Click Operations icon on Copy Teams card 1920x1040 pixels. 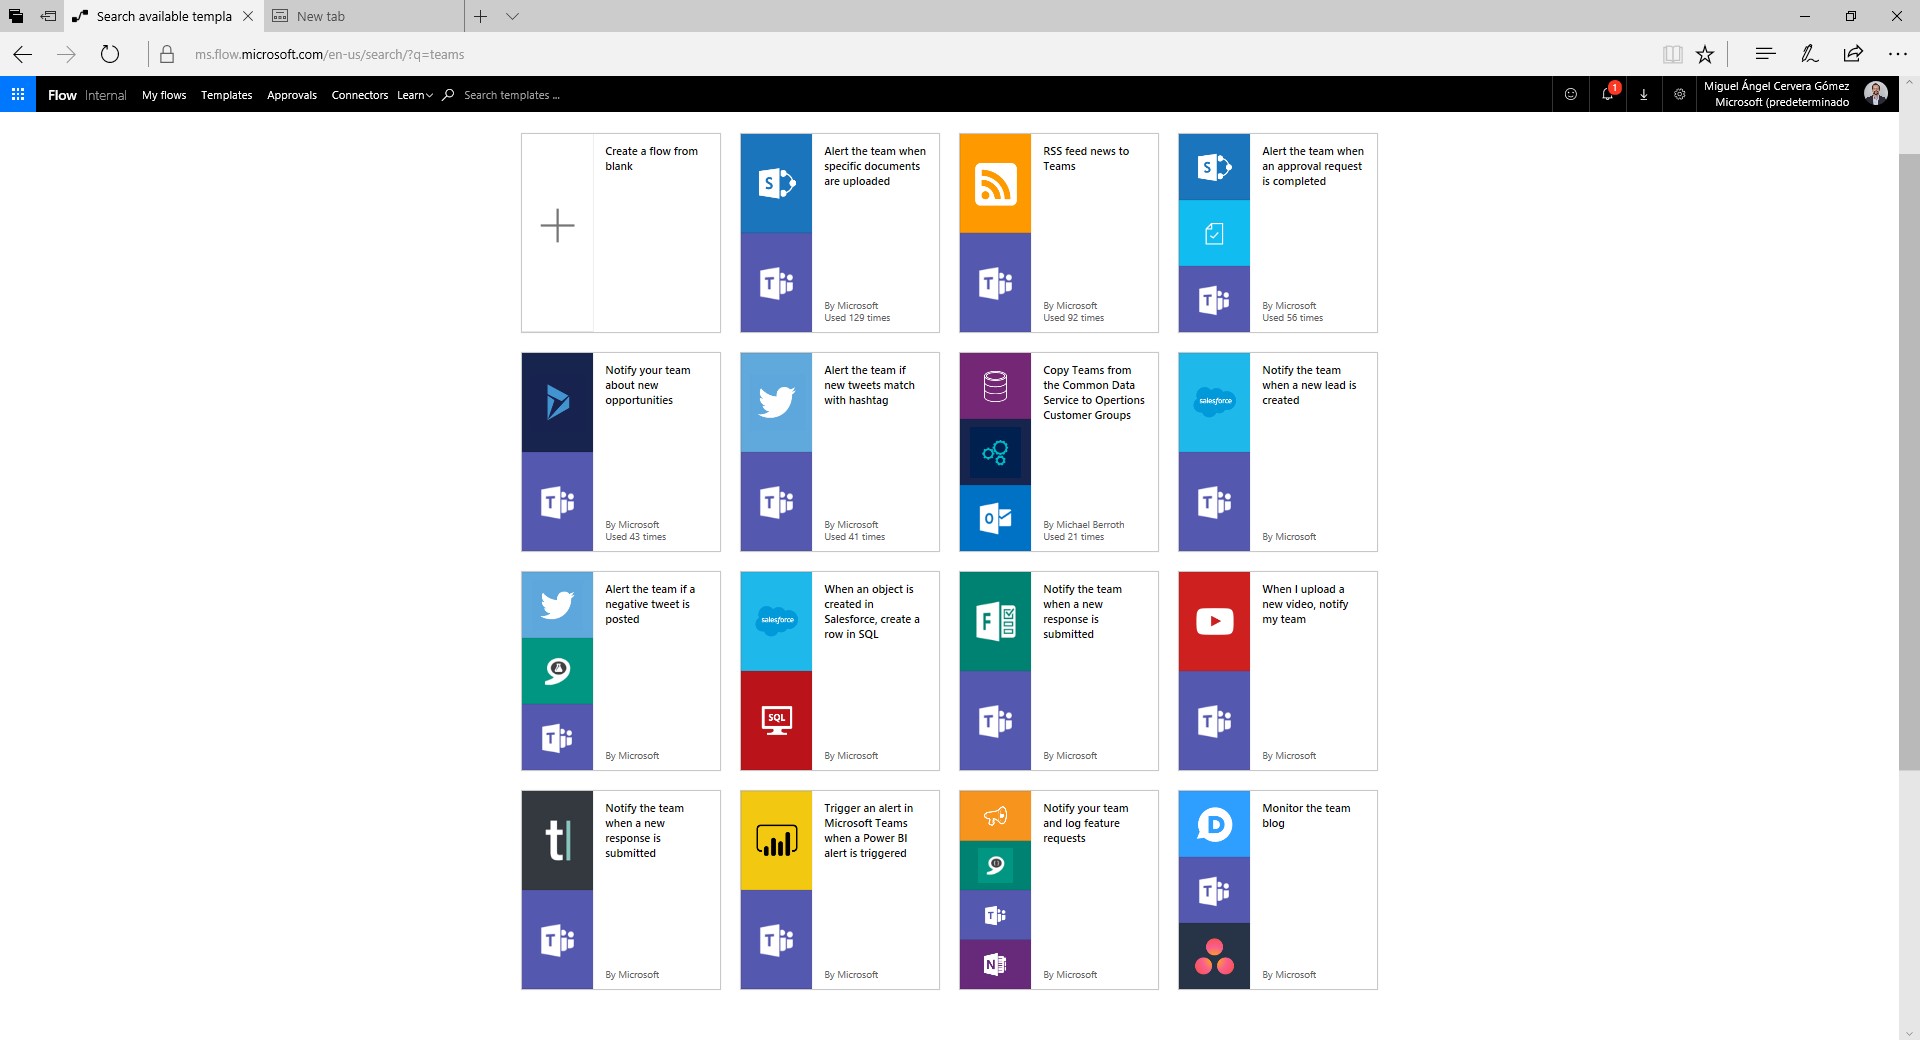coord(995,452)
